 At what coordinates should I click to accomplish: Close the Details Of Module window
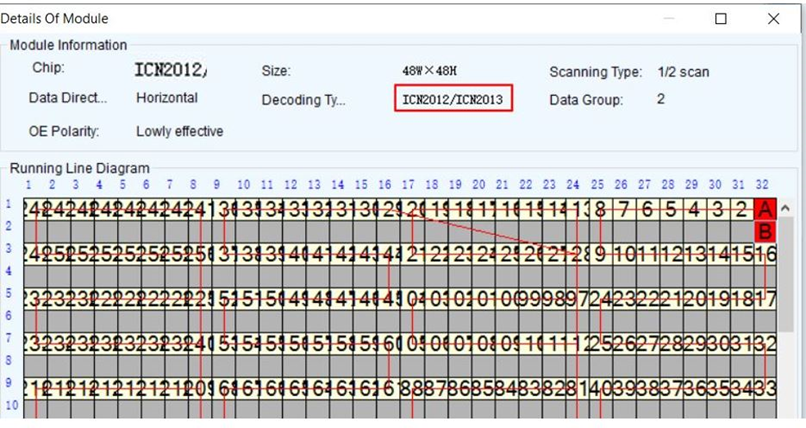tap(773, 18)
